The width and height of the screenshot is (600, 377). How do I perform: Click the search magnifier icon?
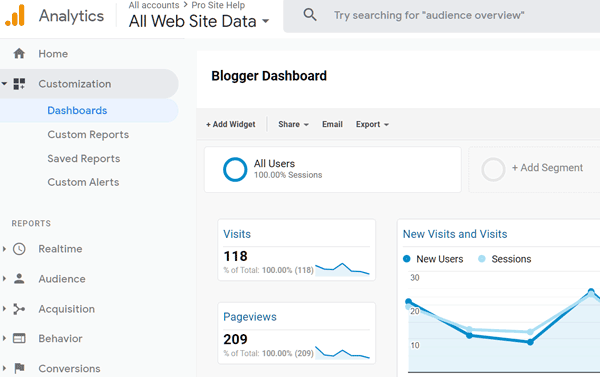pyautogui.click(x=310, y=15)
